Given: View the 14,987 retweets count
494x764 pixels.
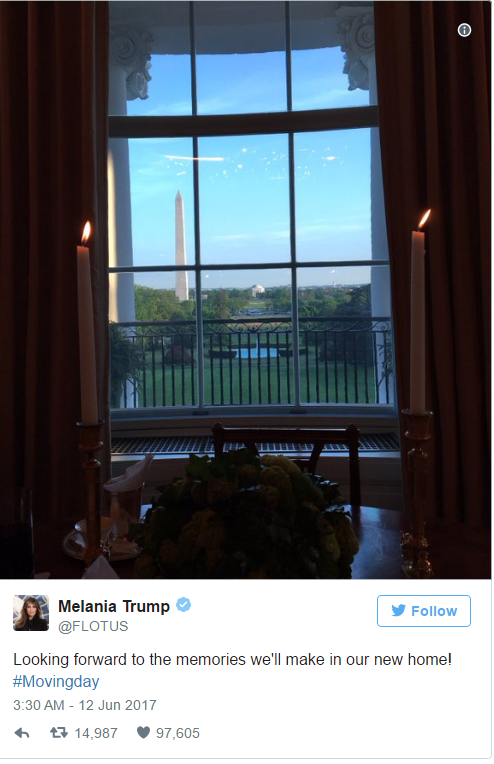Looking at the screenshot, I should [x=96, y=733].
